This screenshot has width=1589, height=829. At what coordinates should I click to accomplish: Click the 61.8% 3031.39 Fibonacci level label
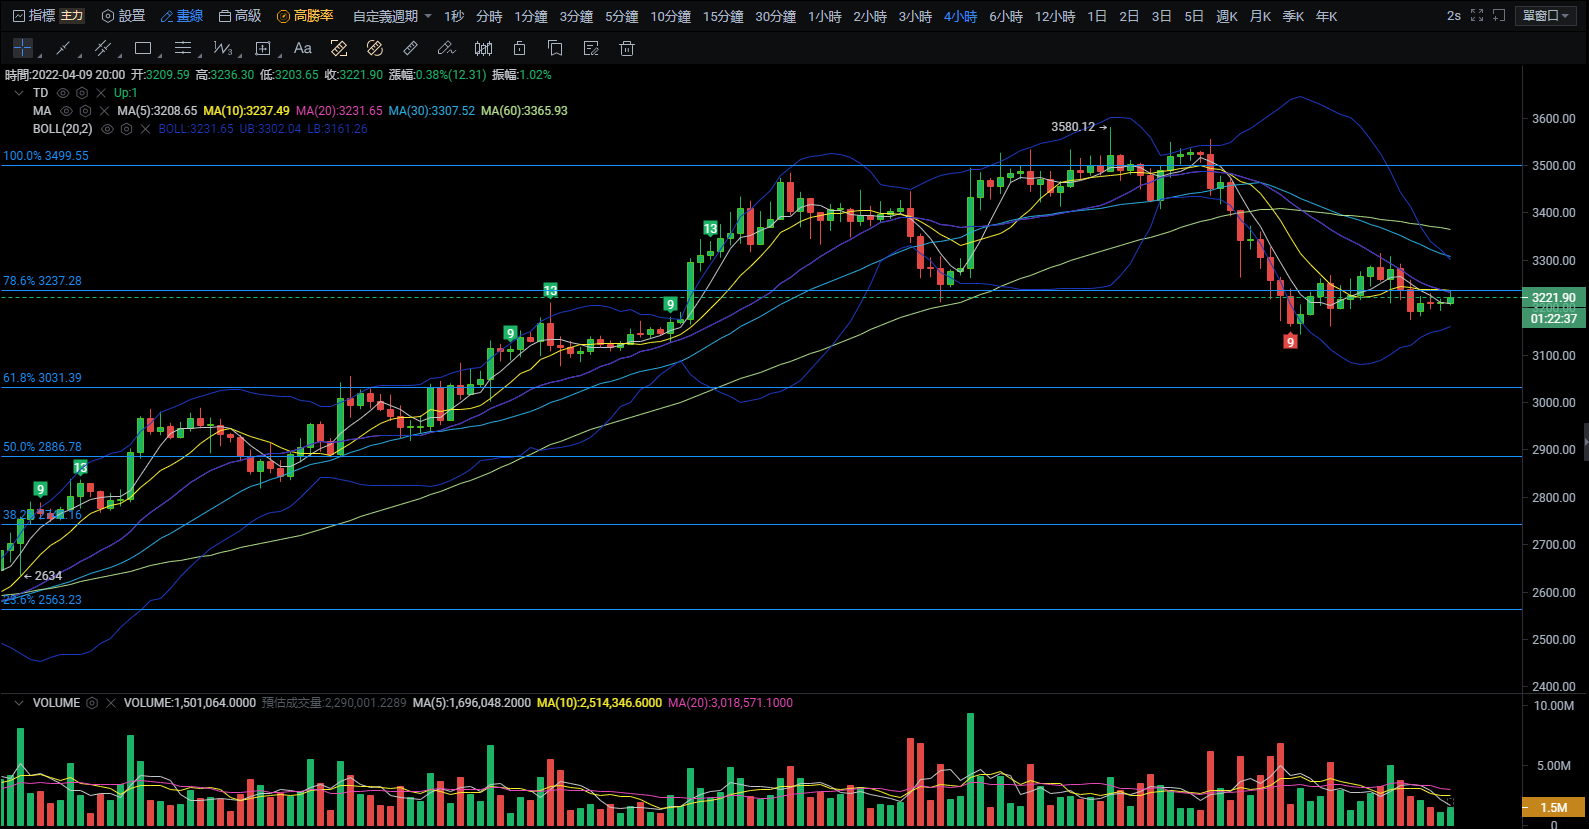click(42, 378)
